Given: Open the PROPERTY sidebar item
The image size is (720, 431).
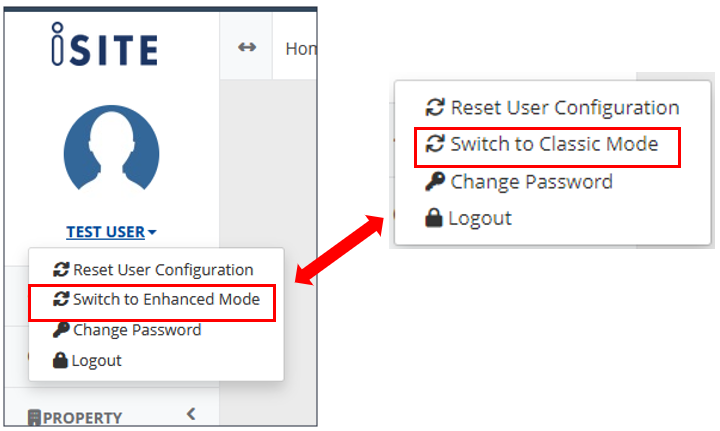Looking at the screenshot, I should pos(75,418).
